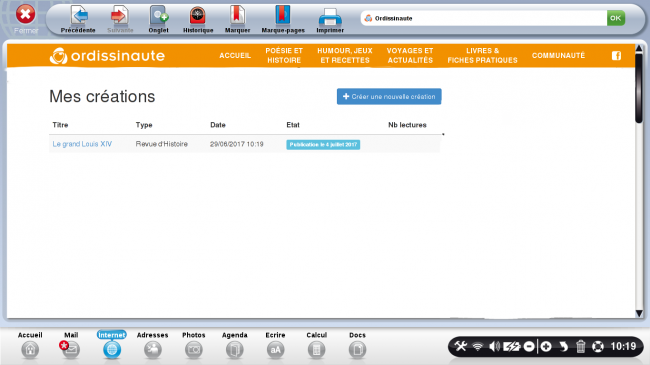This screenshot has width=650, height=365.
Task: Click Créer une nouvelle création button
Action: point(389,97)
